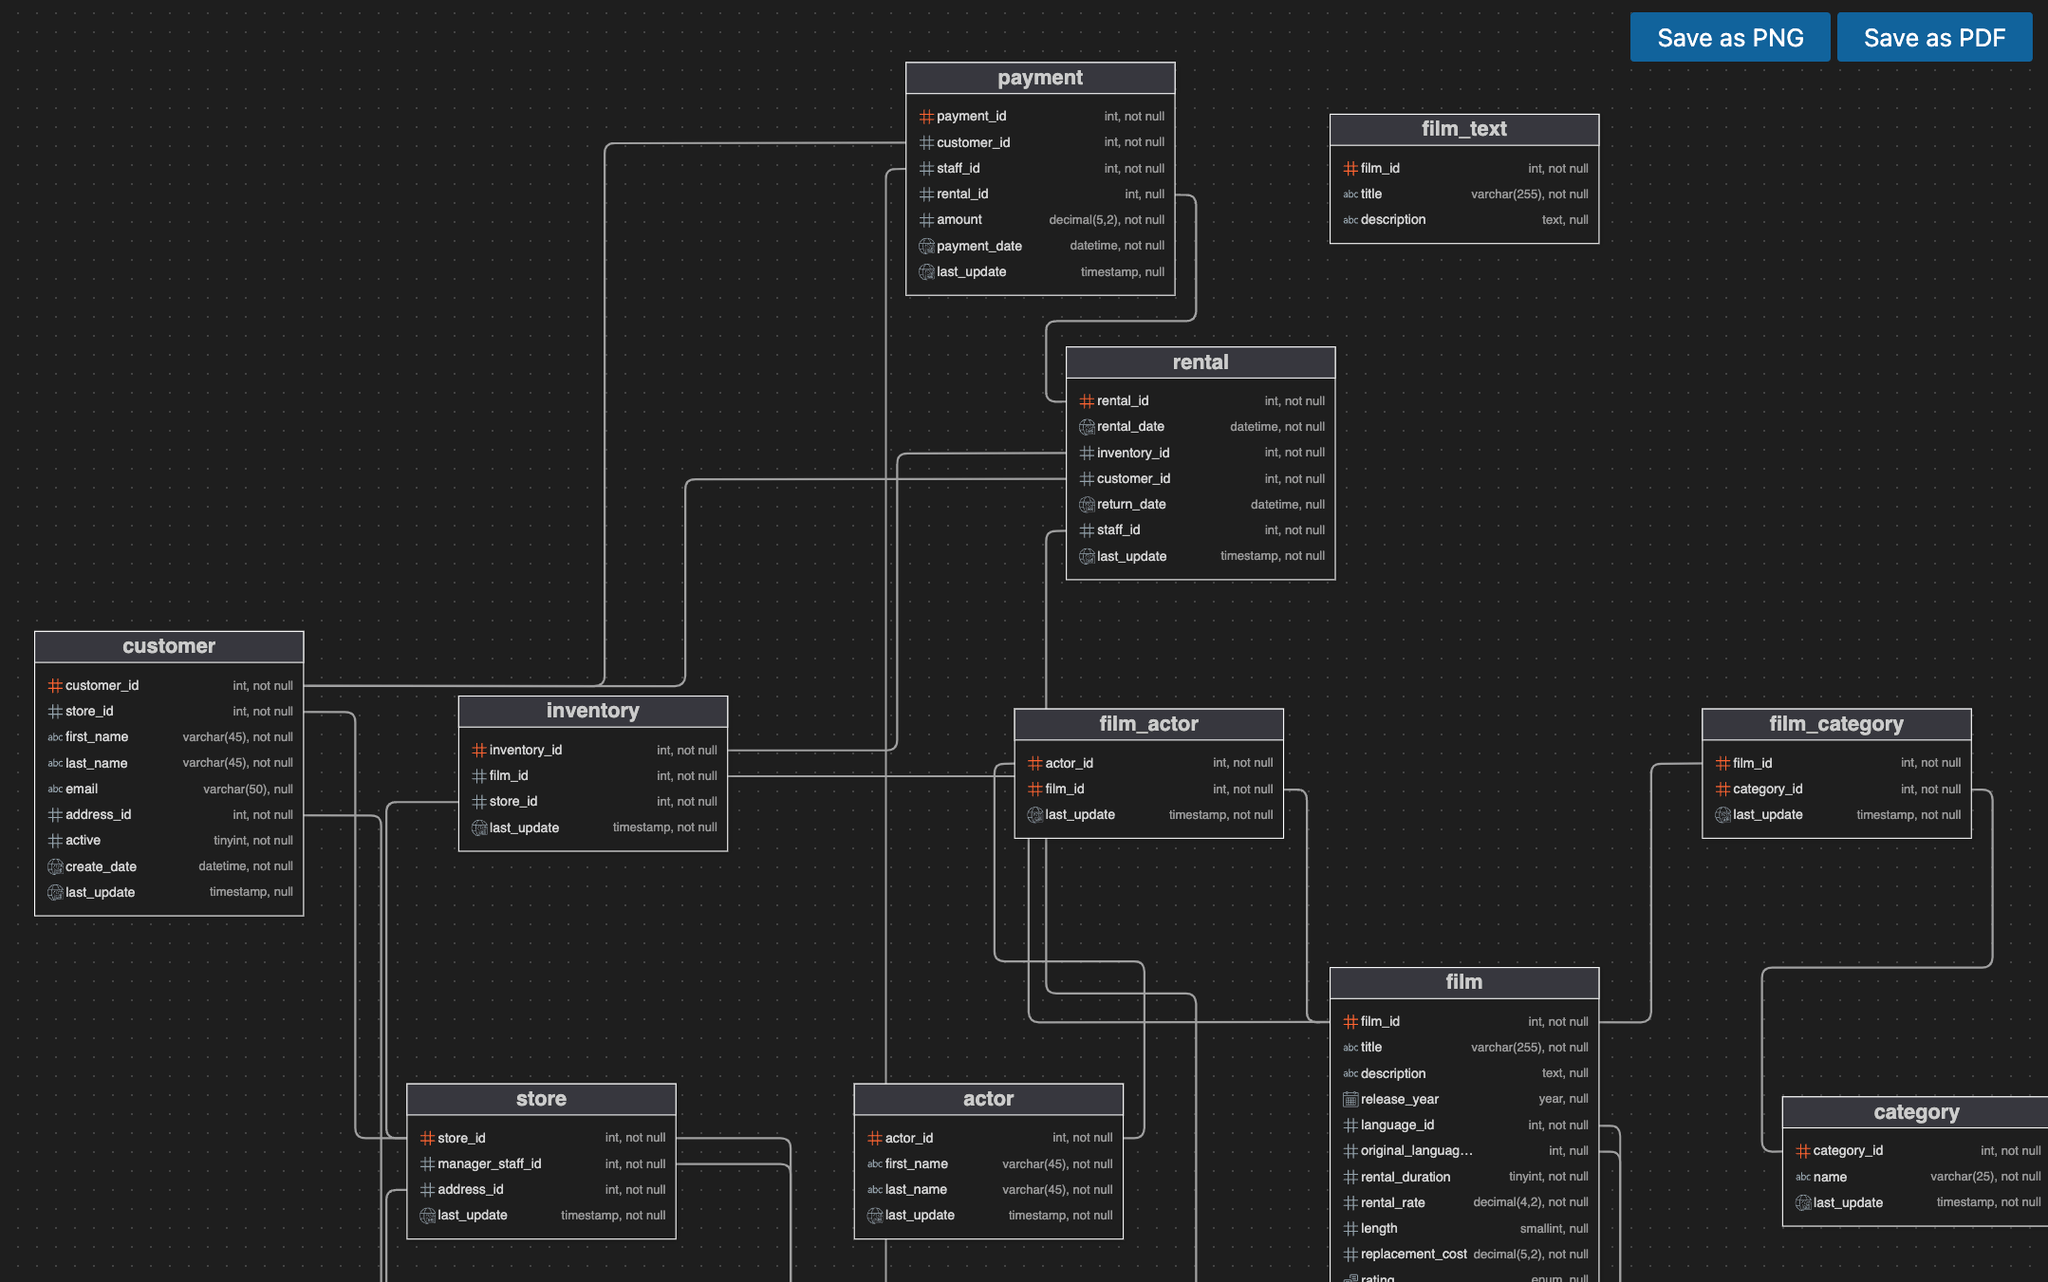Select film_id column in inventory table
Viewport: 2048px width, 1282px height.
click(593, 776)
